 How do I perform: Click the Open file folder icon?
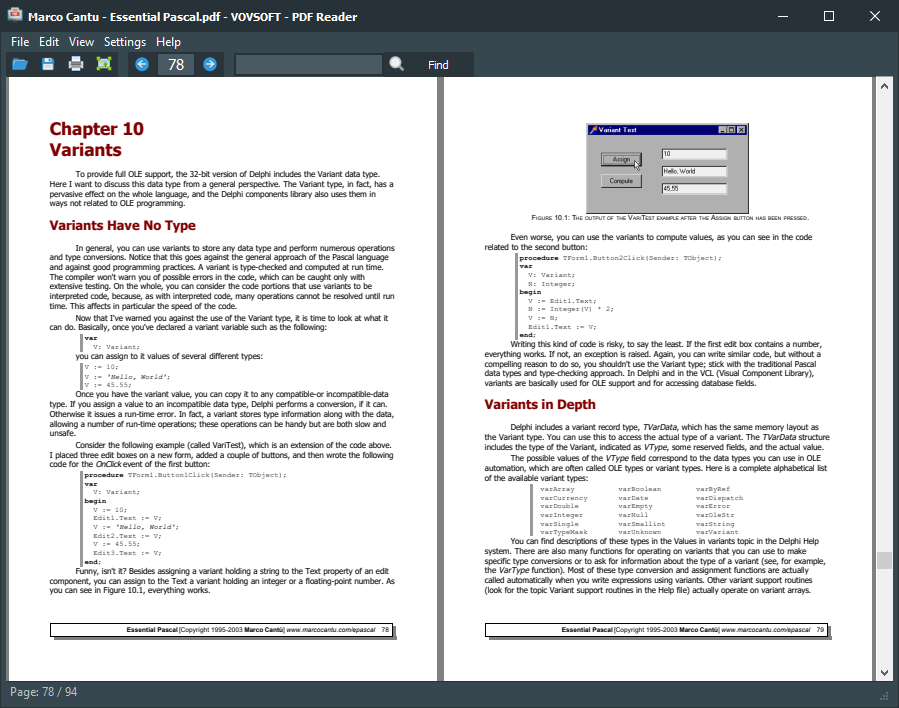point(19,64)
